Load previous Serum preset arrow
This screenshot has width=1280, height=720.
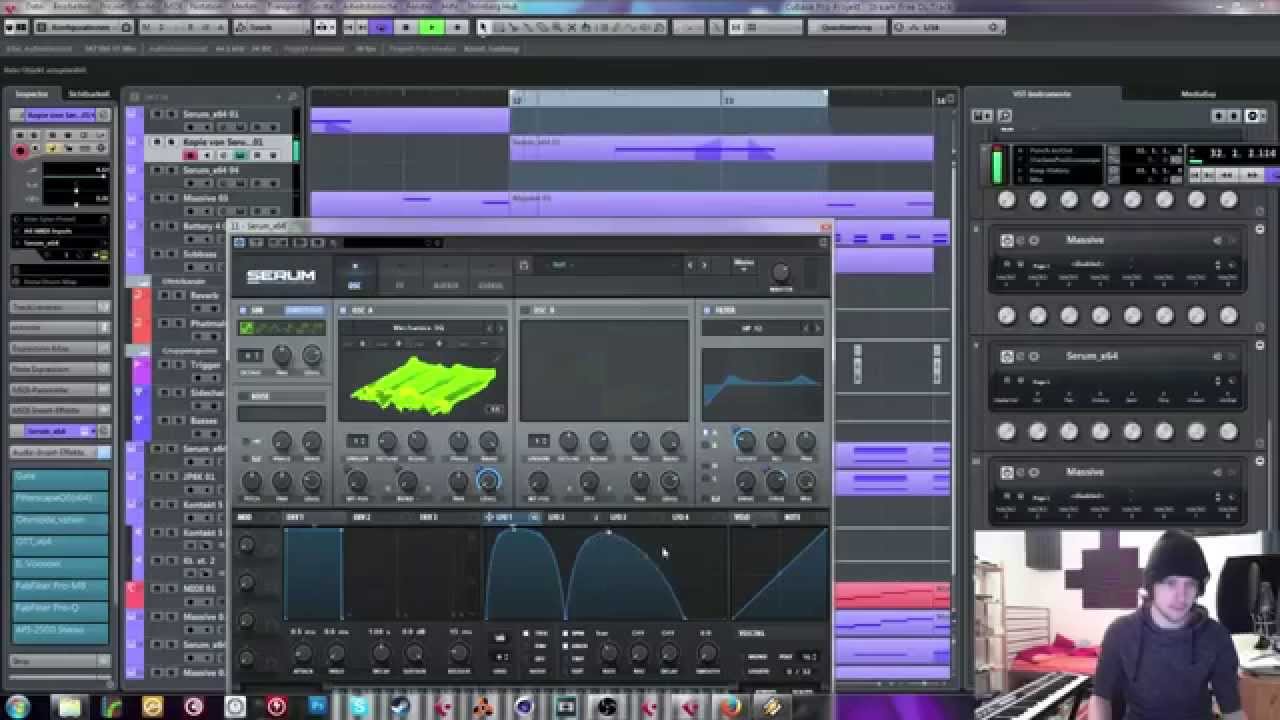coord(689,265)
